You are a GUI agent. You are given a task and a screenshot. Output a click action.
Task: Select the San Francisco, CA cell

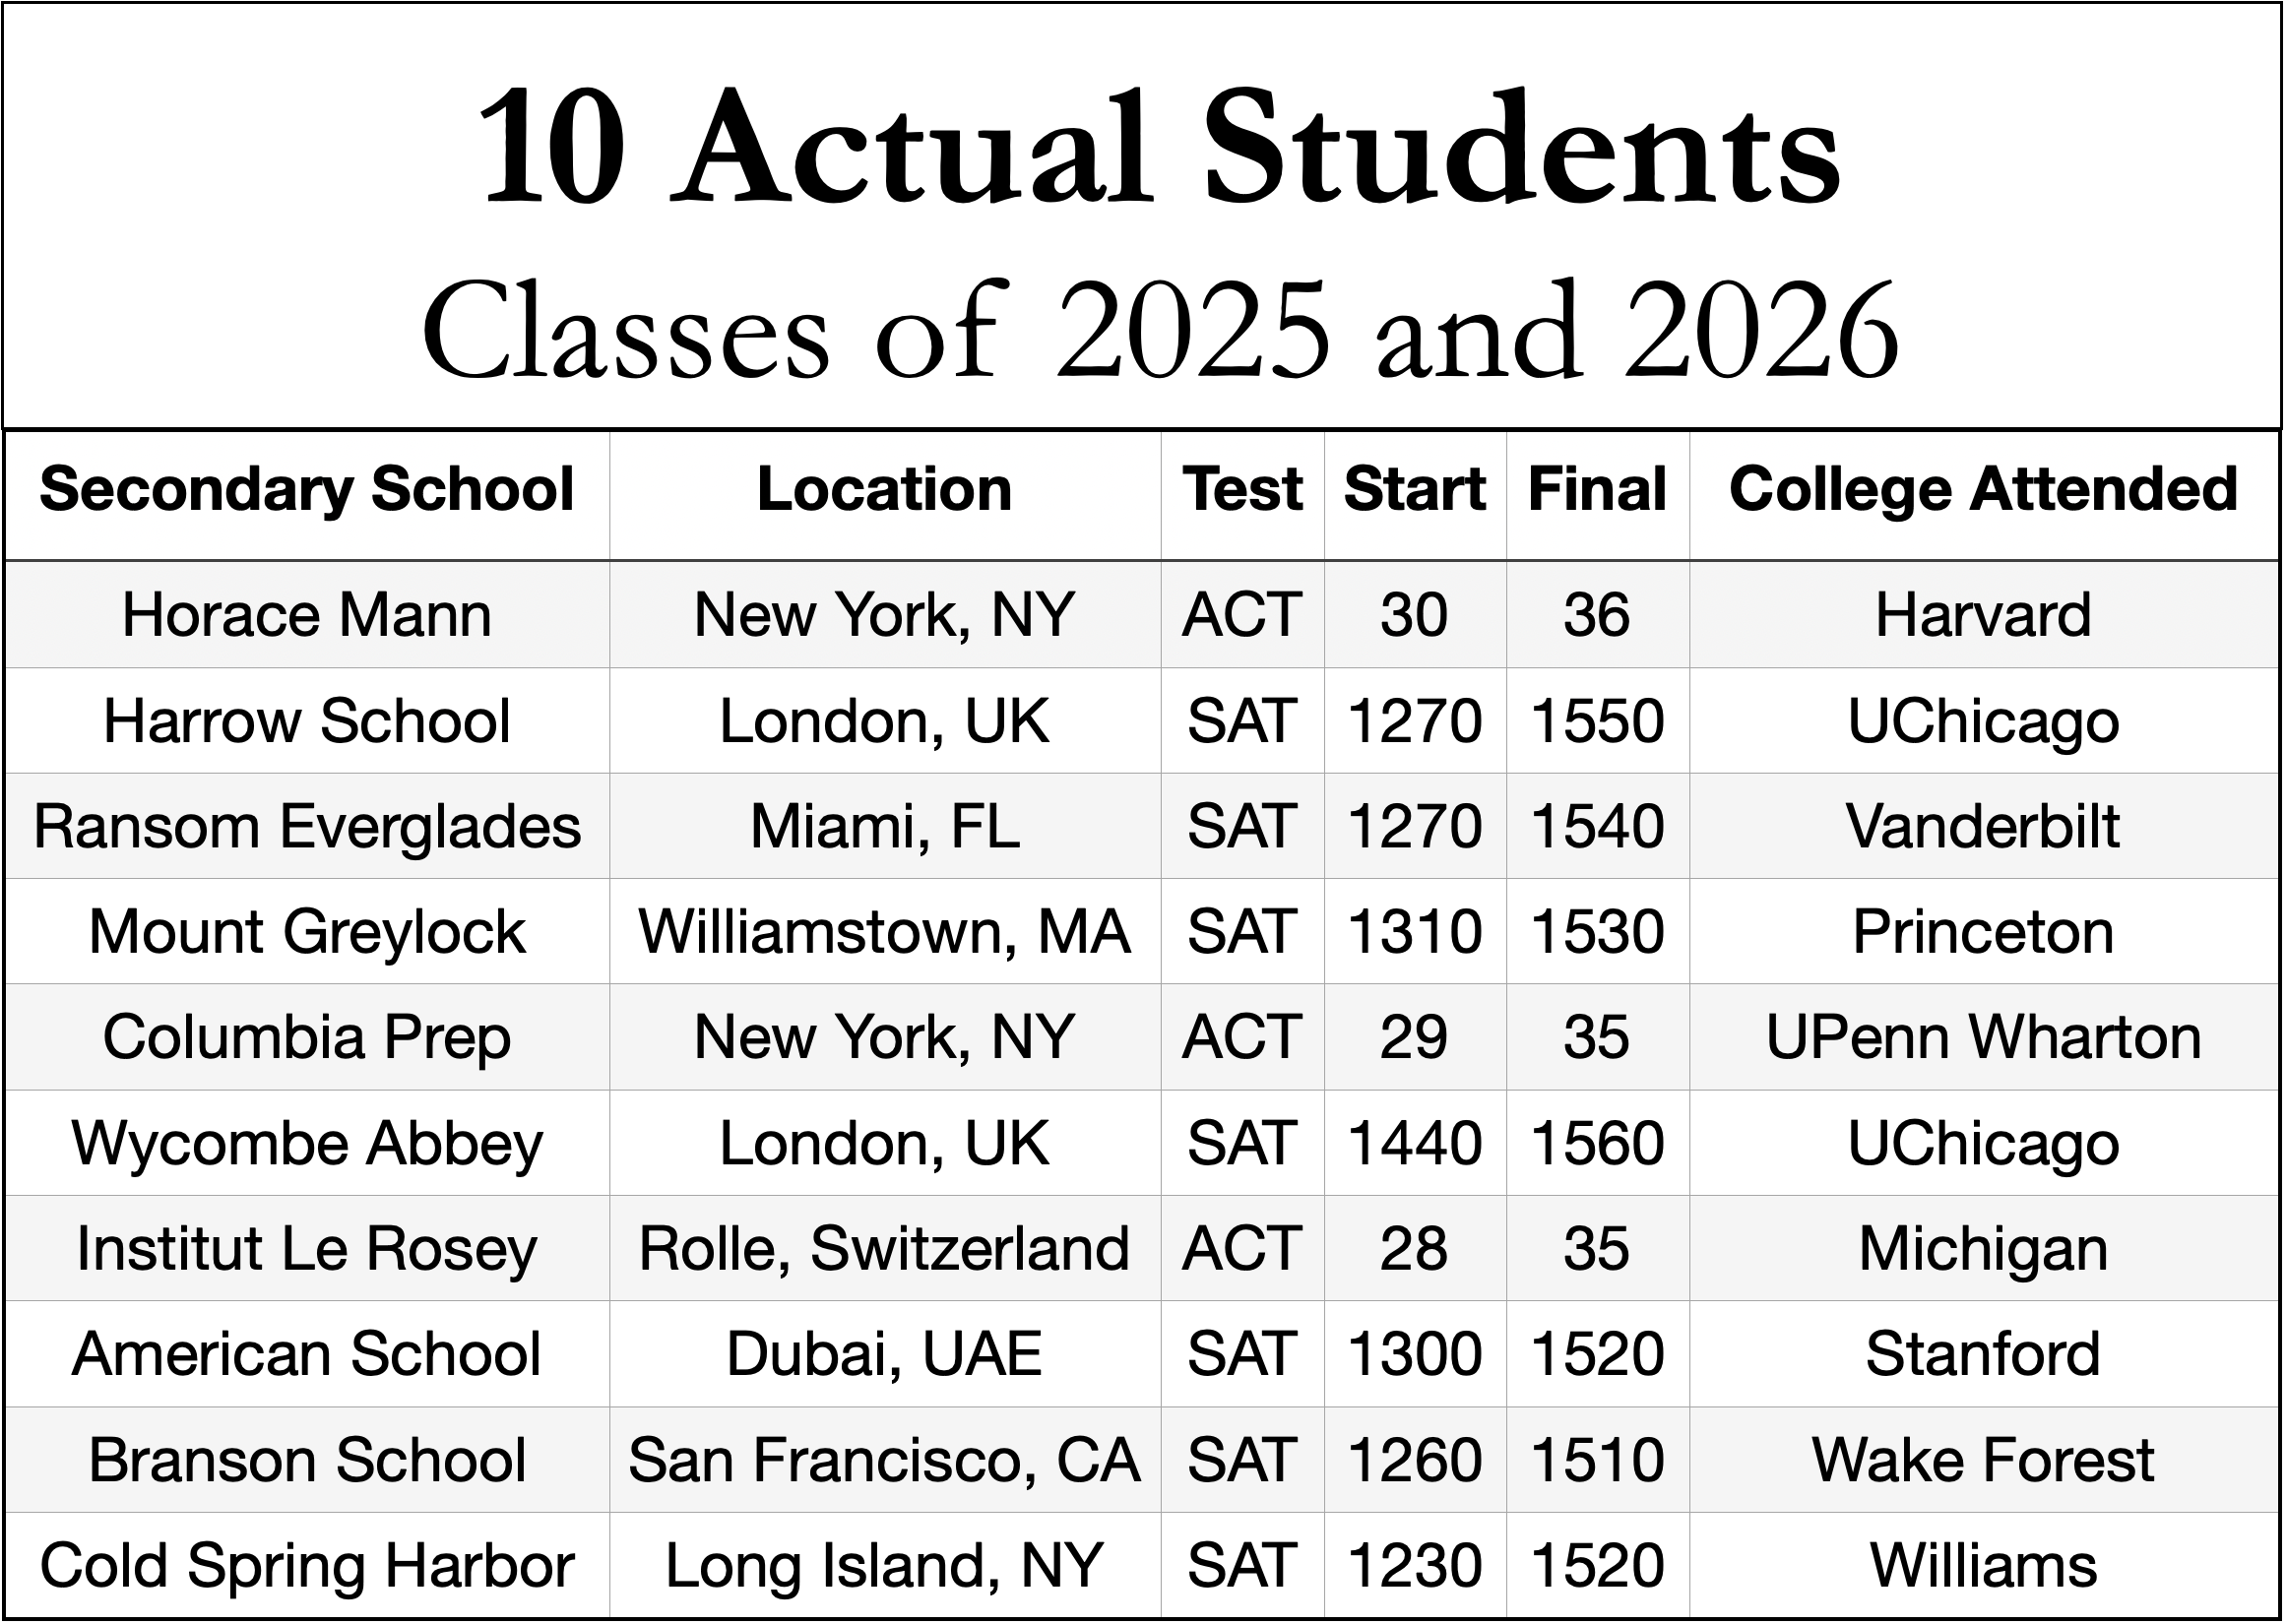pyautogui.click(x=885, y=1460)
